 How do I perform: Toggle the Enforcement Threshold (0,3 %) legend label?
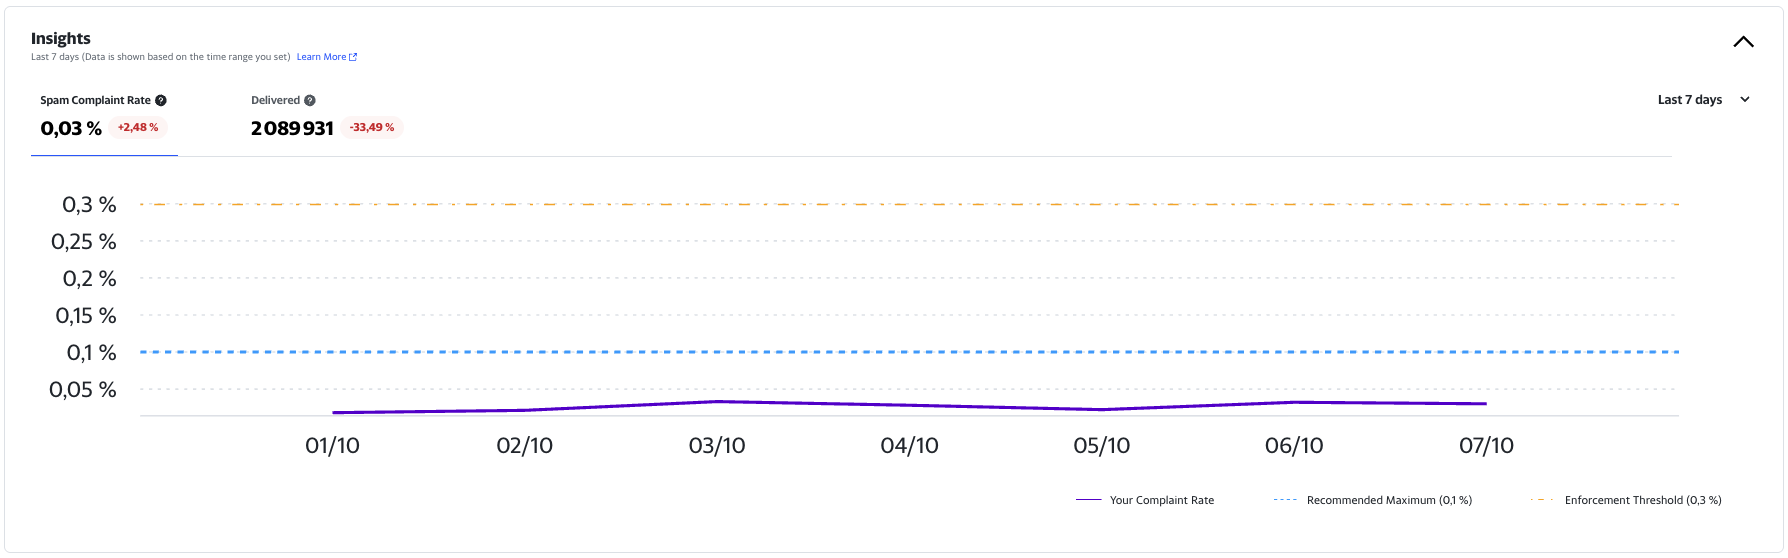click(x=1642, y=500)
